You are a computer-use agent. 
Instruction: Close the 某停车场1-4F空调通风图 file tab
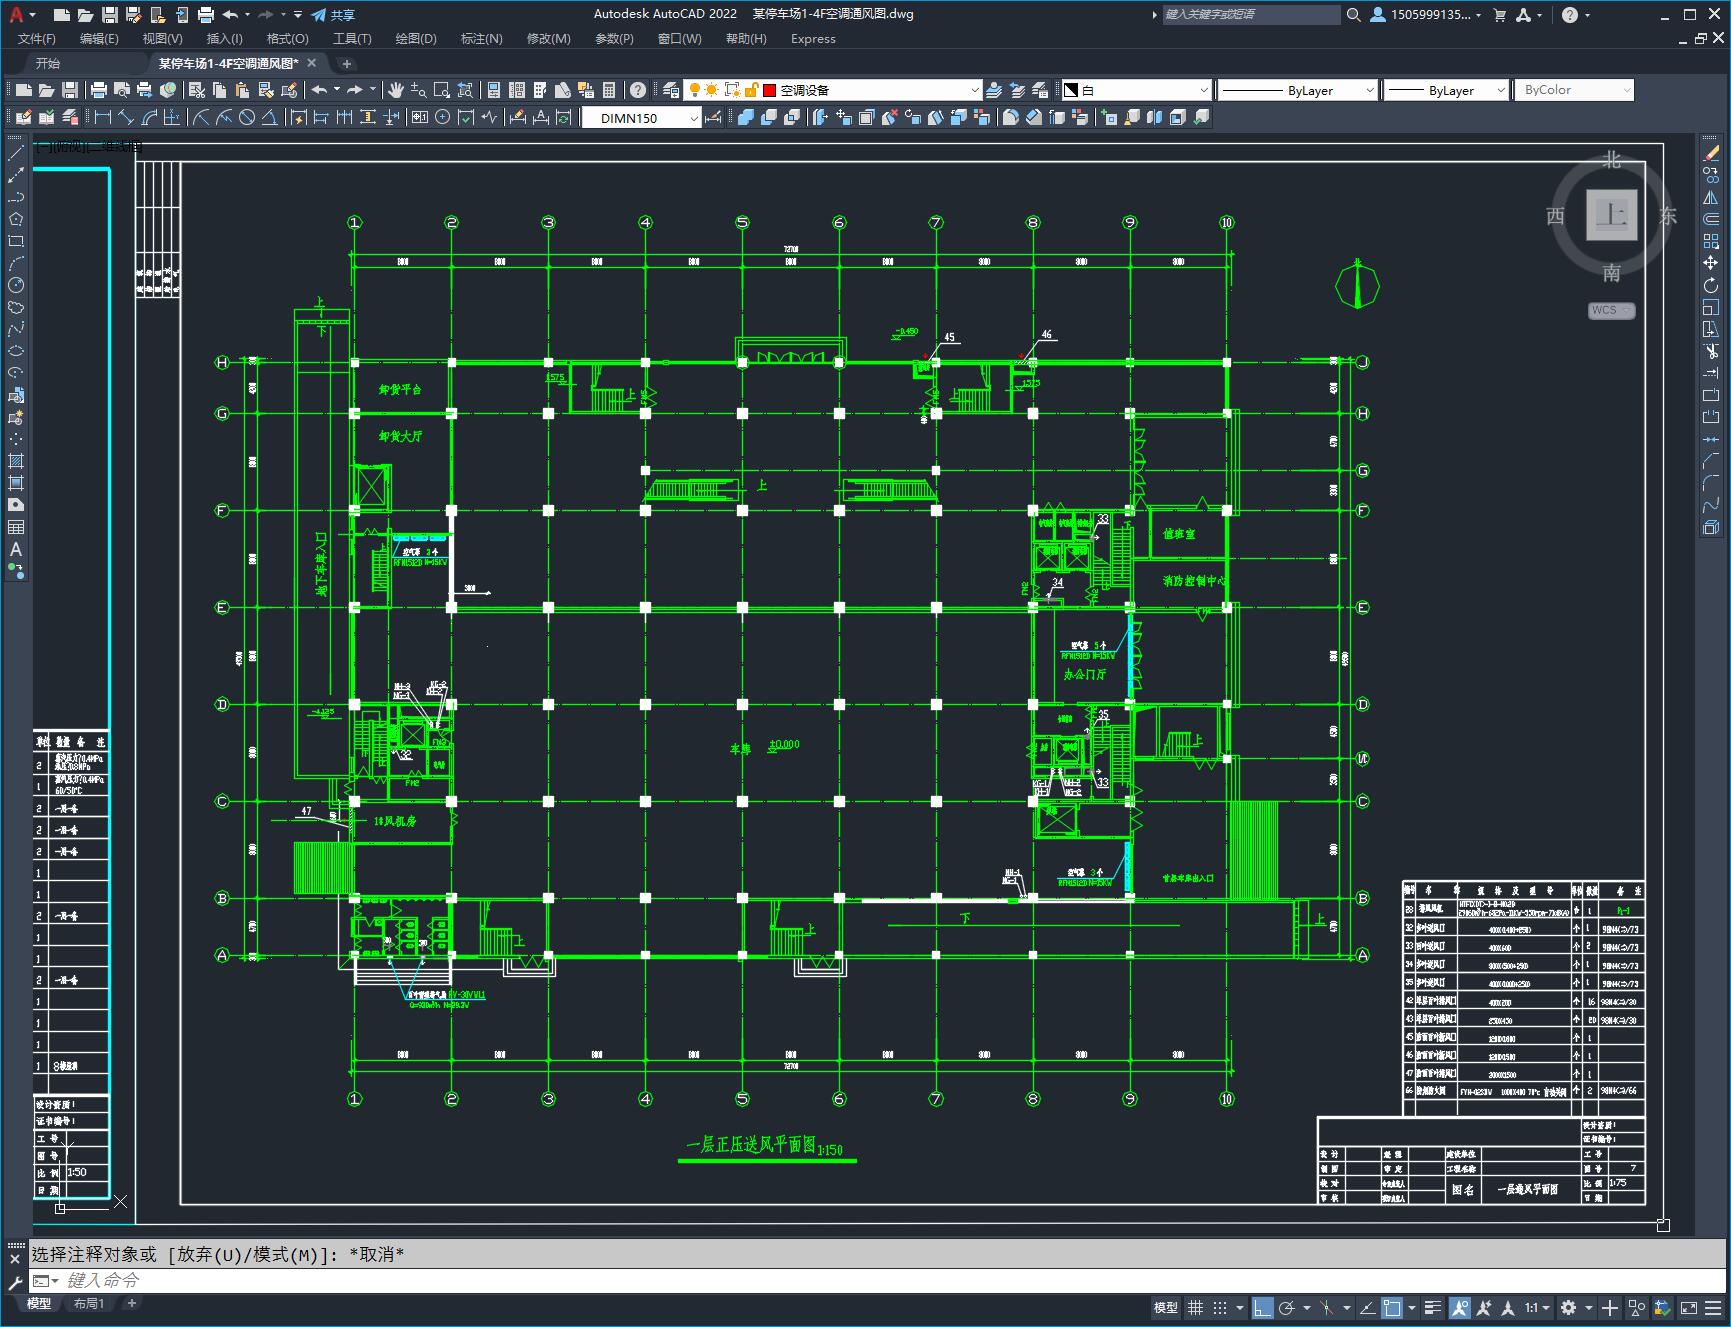311,63
